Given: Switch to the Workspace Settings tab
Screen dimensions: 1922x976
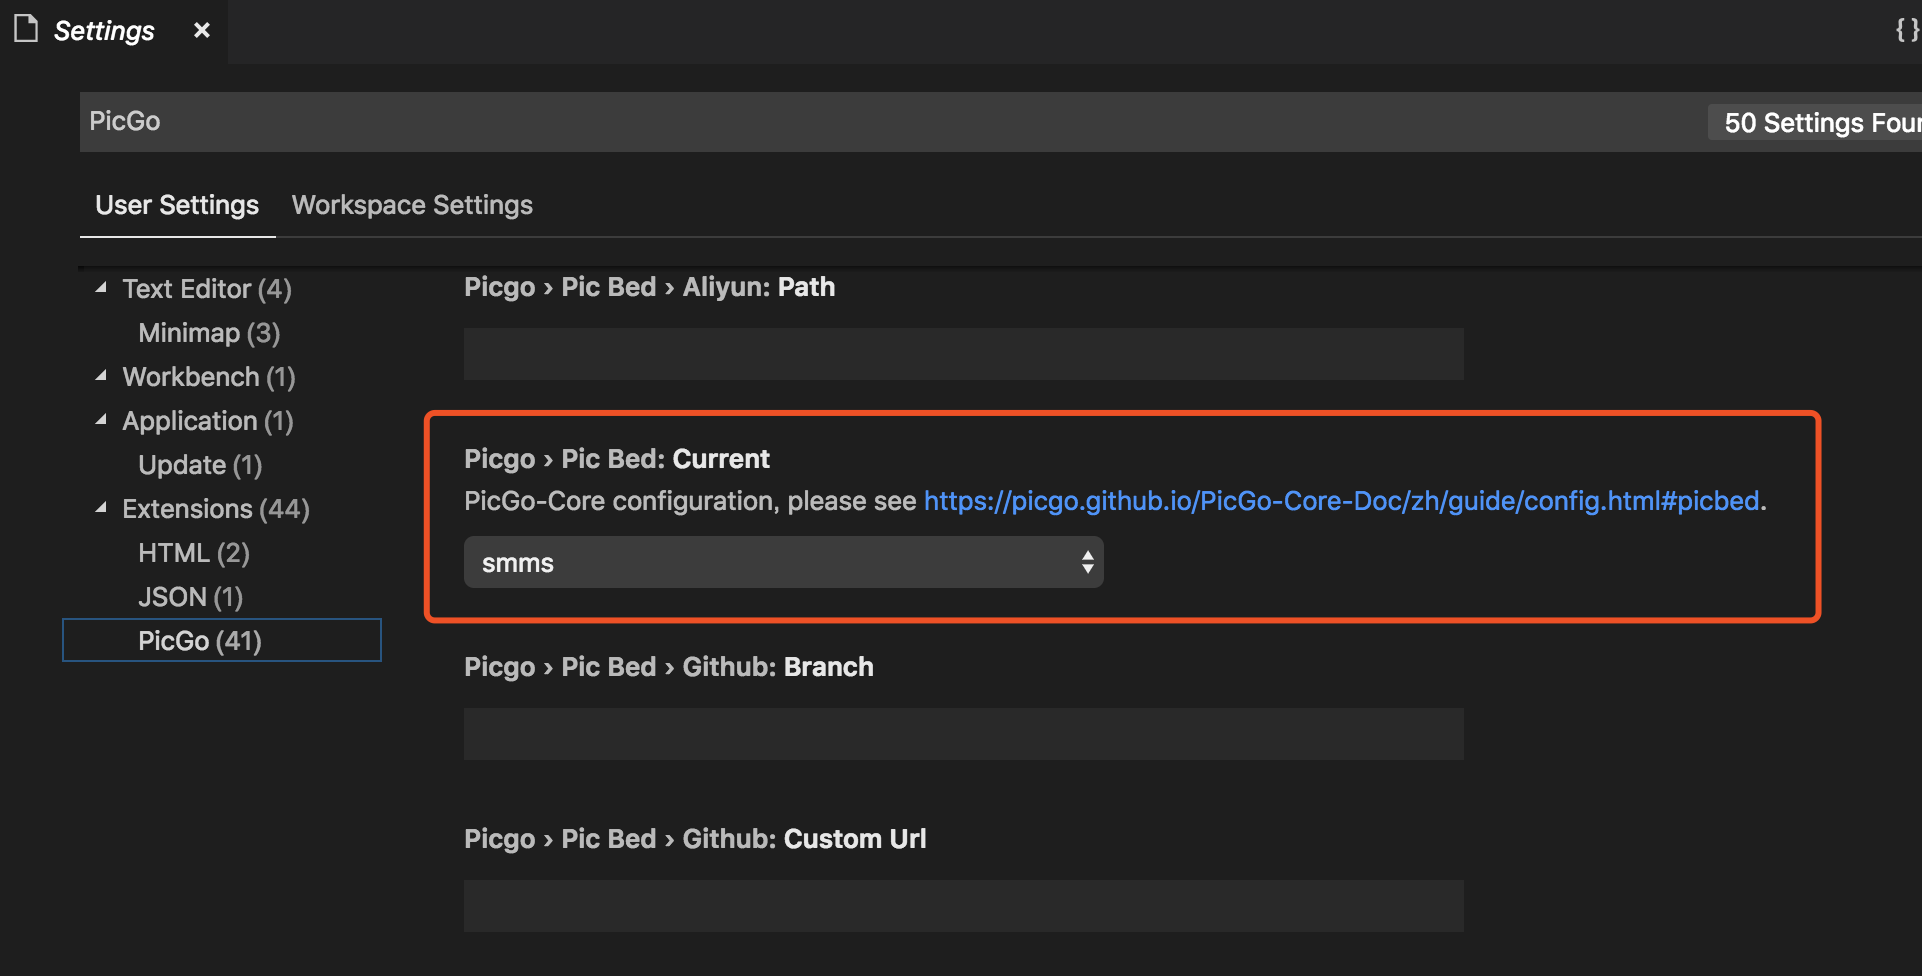Looking at the screenshot, I should 412,205.
